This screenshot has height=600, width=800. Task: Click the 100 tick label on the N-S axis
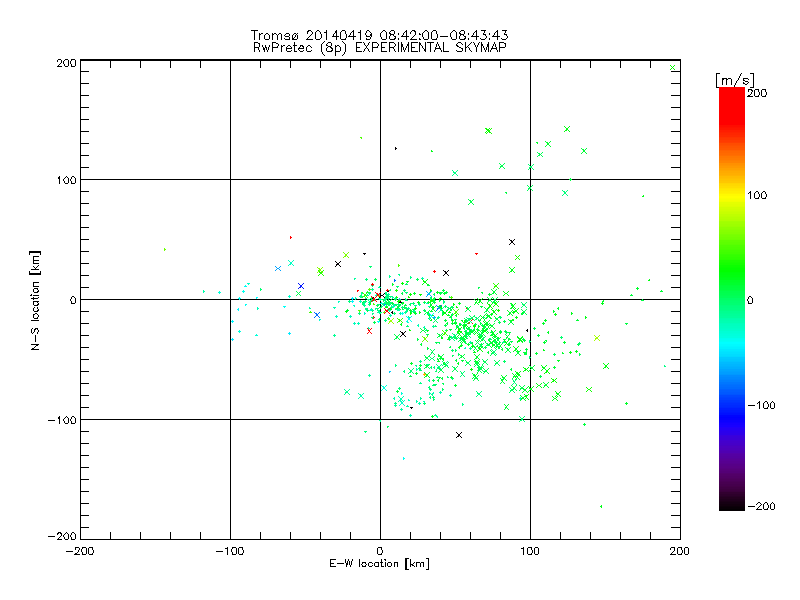click(x=66, y=180)
